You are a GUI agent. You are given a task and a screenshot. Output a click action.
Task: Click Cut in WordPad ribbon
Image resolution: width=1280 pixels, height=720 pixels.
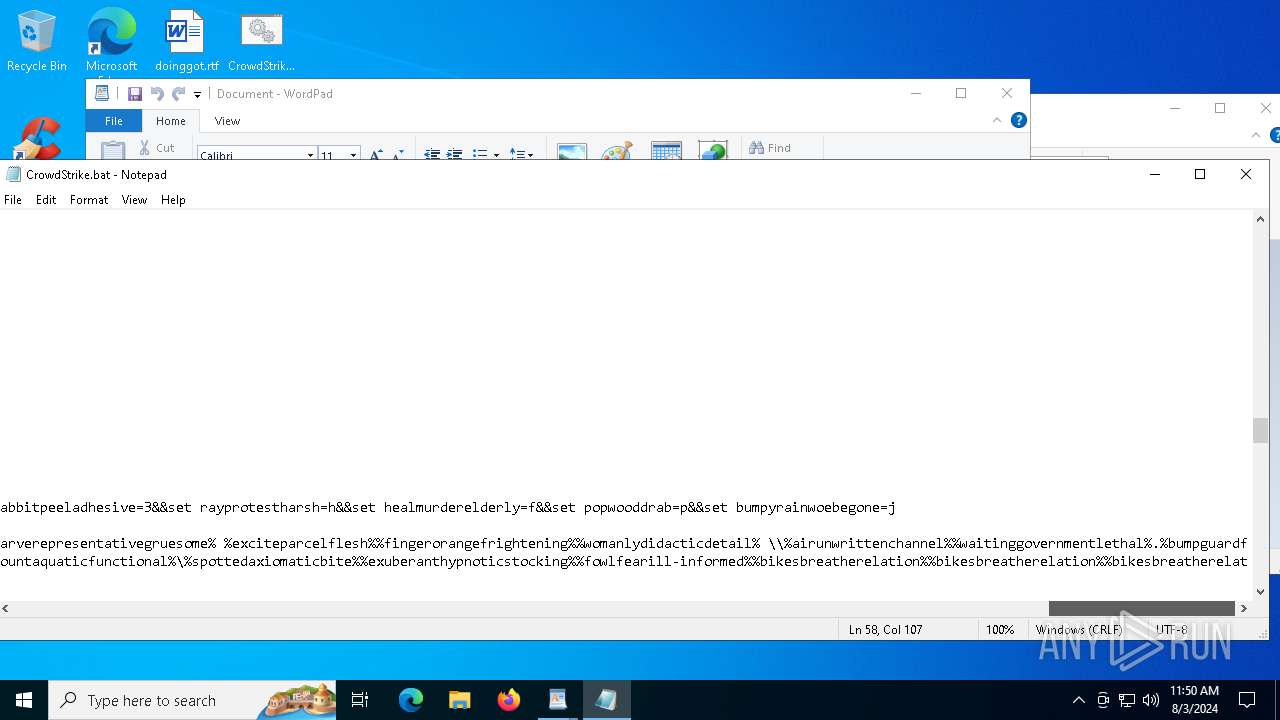pyautogui.click(x=157, y=148)
